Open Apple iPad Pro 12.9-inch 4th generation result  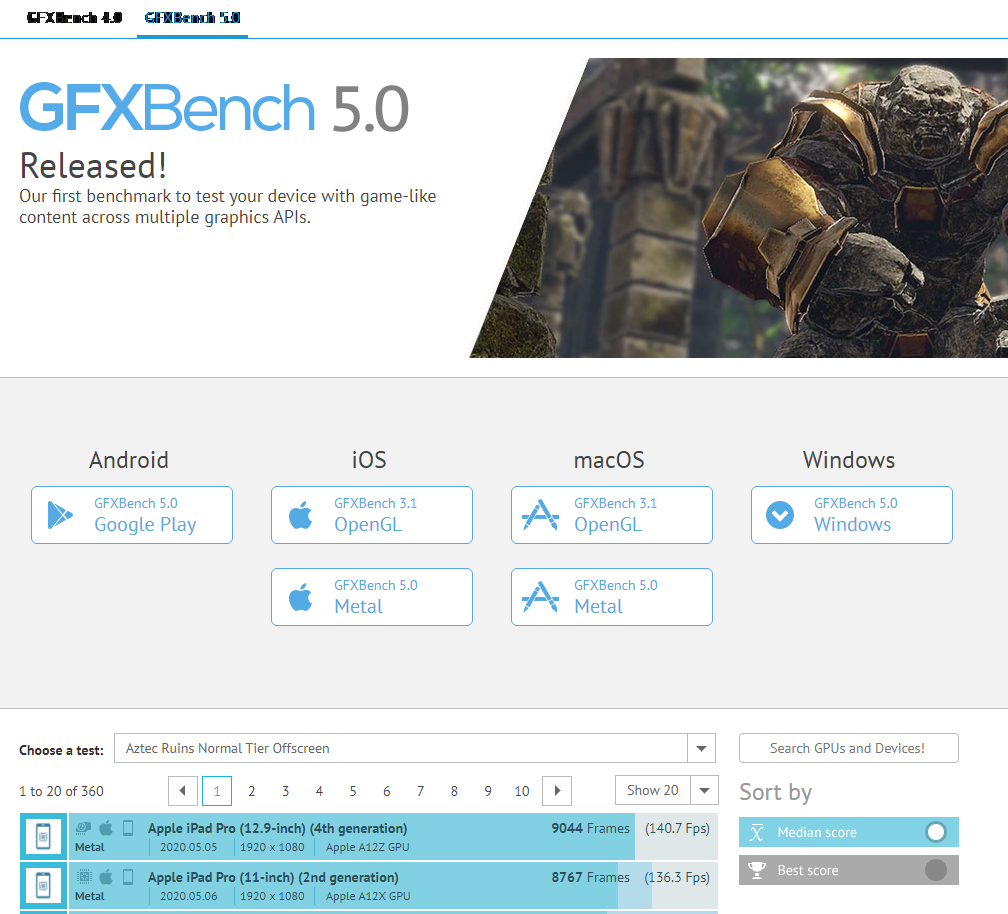point(368,837)
